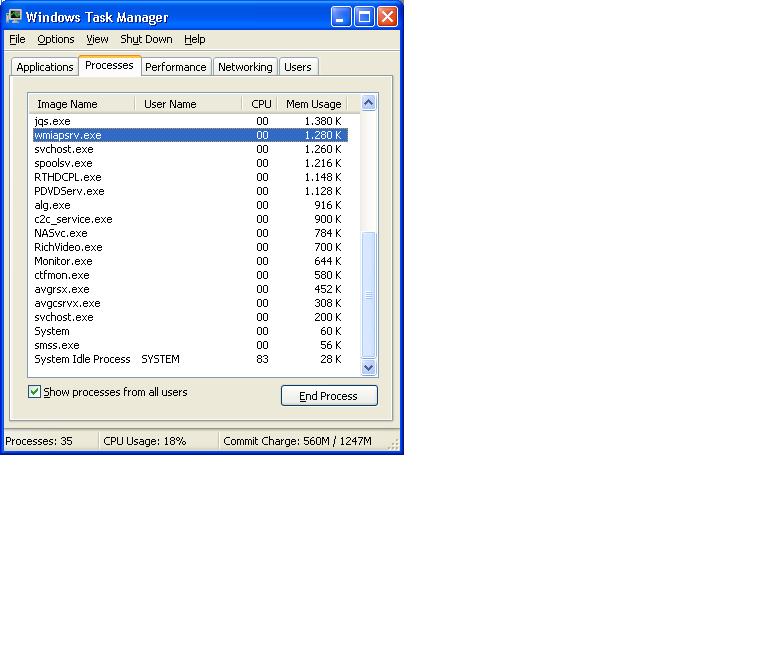Click the 916 K memory value
Screen dimensions: 759x659
click(328, 205)
